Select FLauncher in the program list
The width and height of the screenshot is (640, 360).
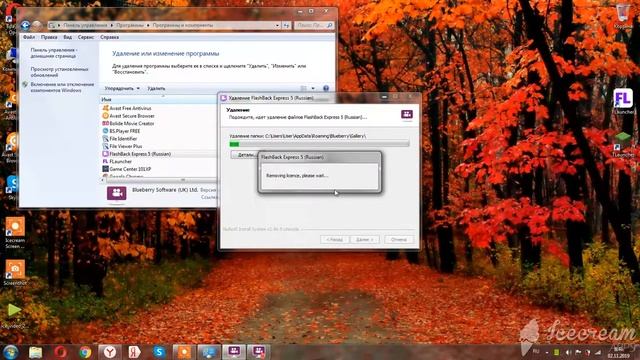[x=116, y=161]
